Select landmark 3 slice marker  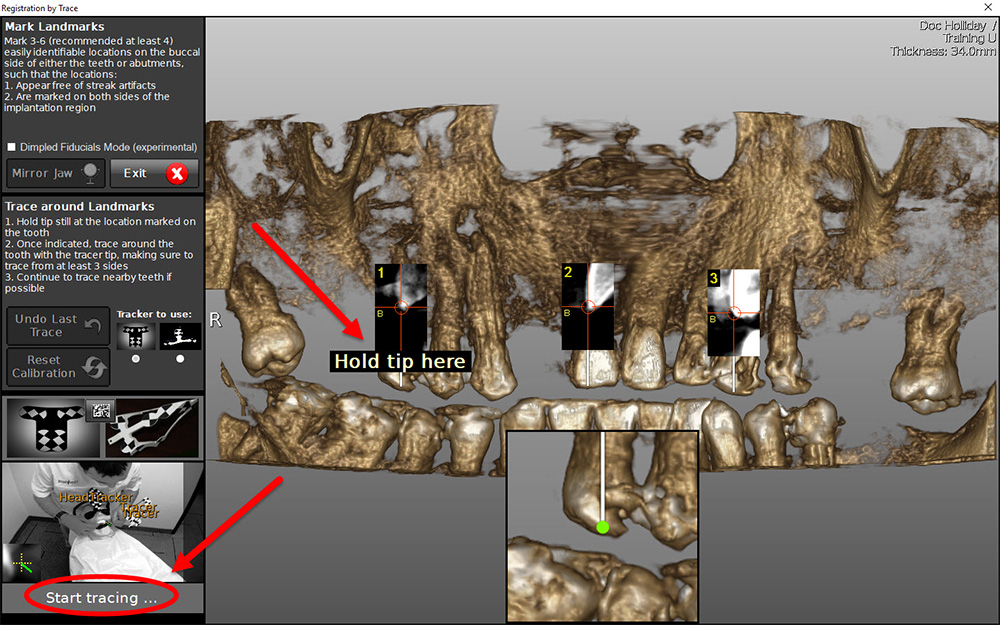point(733,312)
